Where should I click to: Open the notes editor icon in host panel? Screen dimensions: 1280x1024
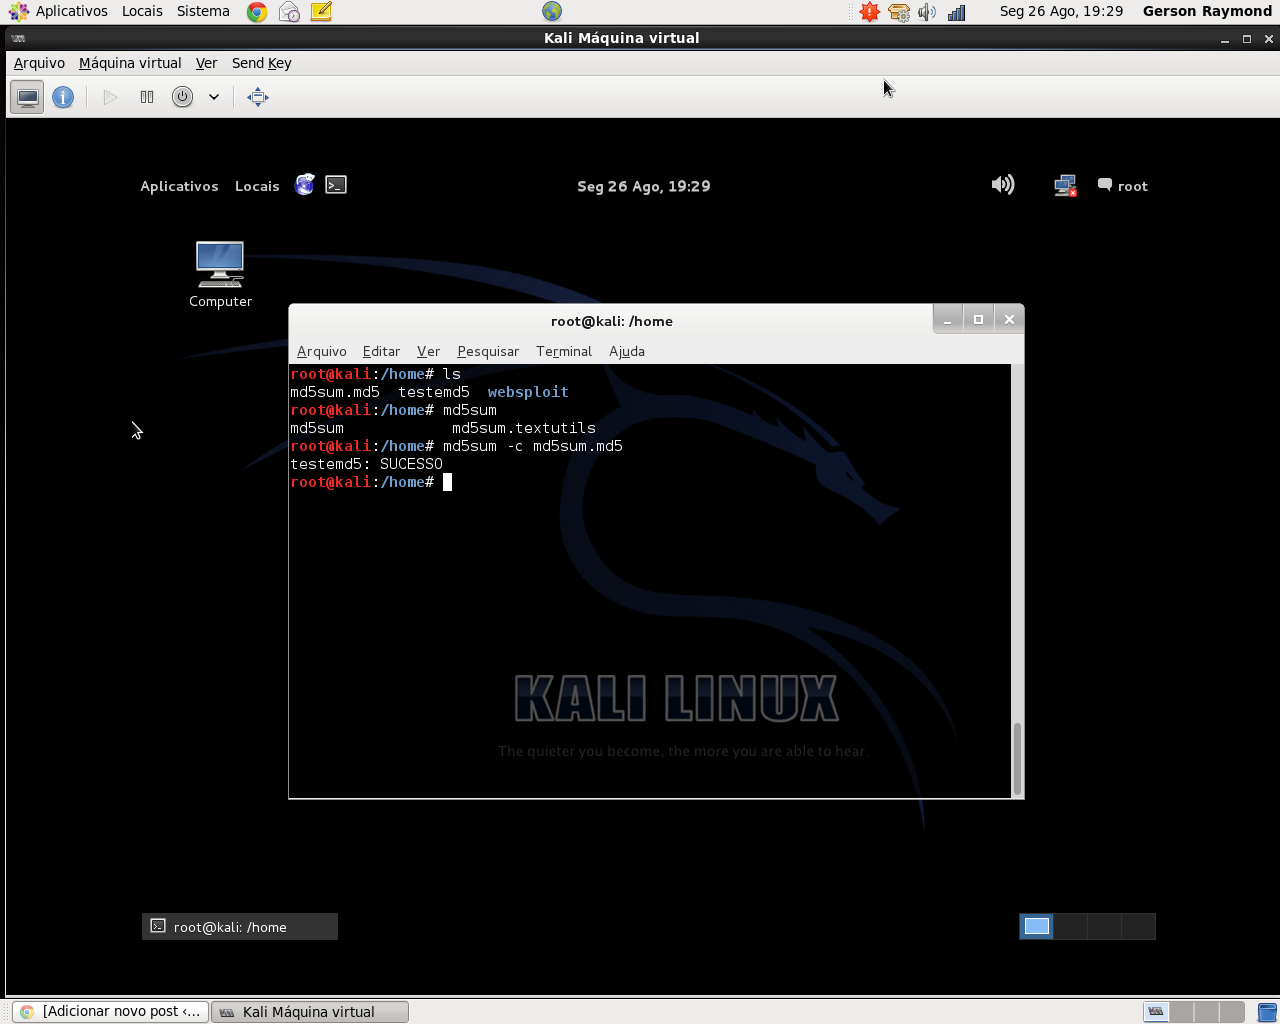click(x=321, y=12)
